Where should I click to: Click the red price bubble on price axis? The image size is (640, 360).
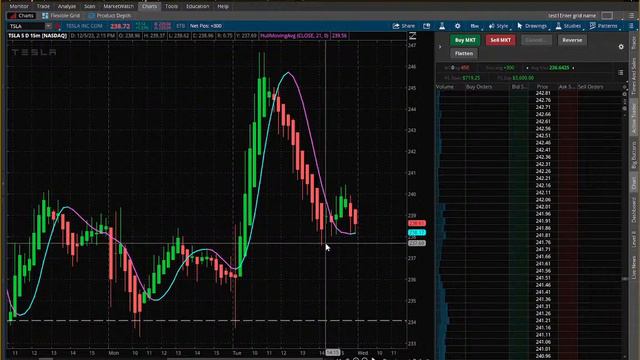[x=417, y=223]
